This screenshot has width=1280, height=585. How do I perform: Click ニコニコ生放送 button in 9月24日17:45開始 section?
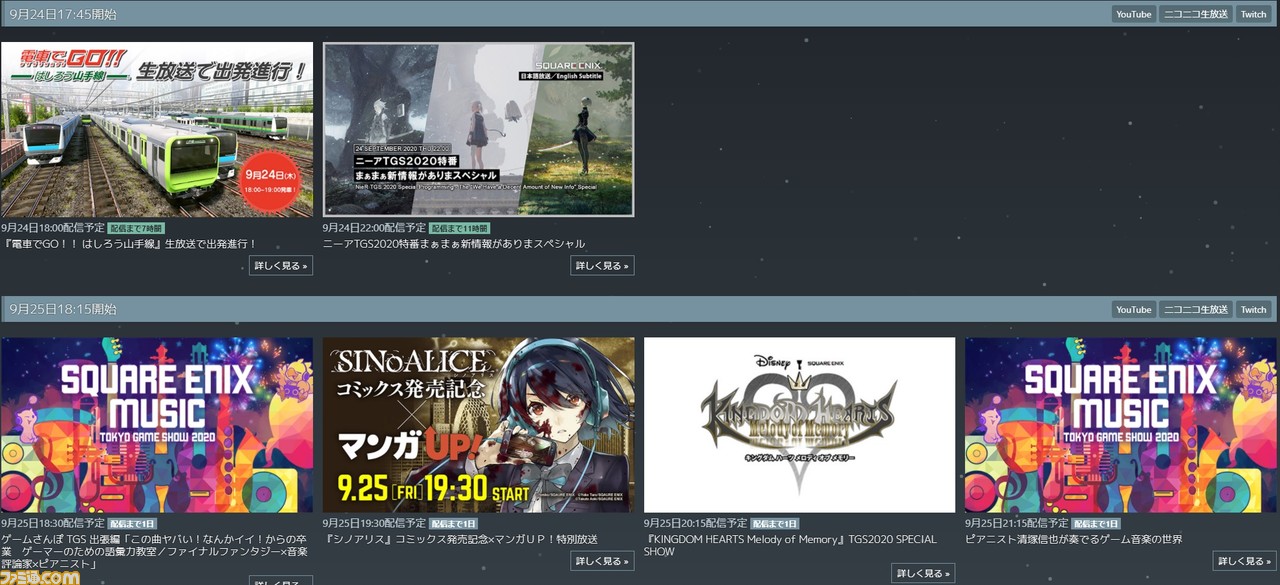[x=1195, y=14]
